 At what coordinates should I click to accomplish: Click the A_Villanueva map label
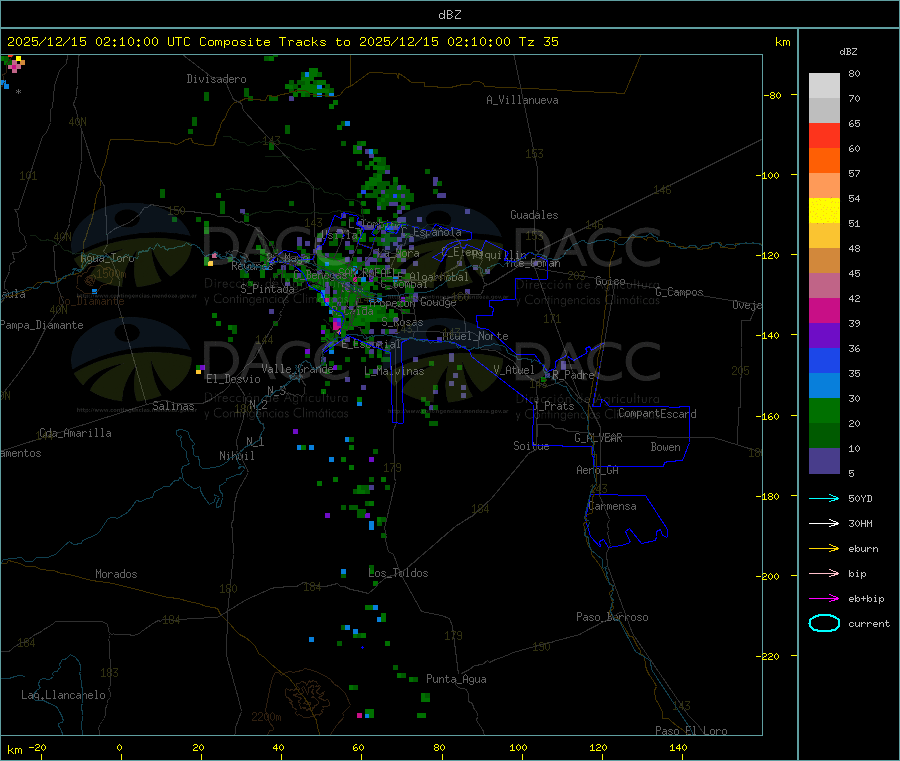522,100
